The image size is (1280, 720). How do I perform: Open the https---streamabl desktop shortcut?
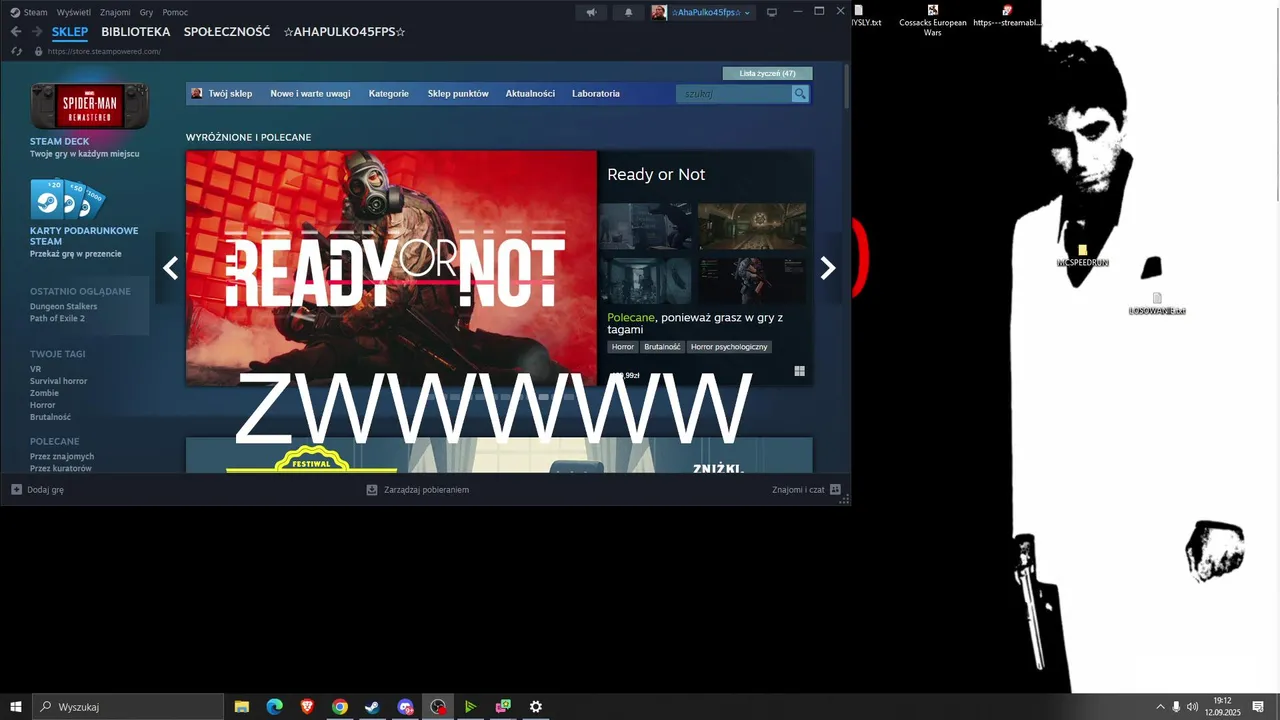click(1007, 16)
